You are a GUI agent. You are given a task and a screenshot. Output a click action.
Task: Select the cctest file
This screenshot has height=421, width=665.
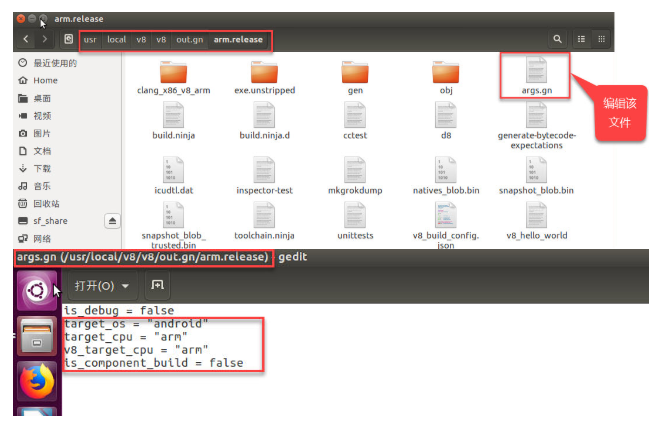point(355,121)
